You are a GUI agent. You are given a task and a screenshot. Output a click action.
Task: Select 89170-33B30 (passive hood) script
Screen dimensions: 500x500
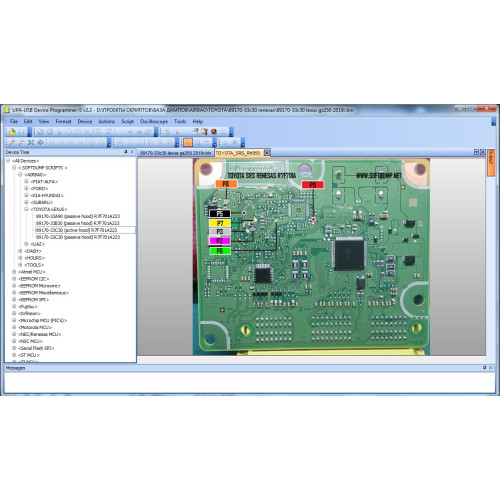(x=78, y=223)
